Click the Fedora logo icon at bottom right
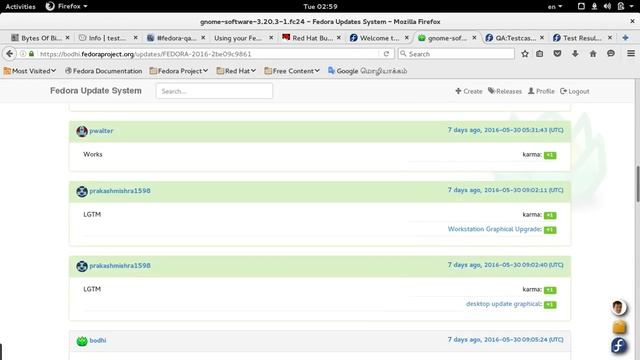 (619, 345)
